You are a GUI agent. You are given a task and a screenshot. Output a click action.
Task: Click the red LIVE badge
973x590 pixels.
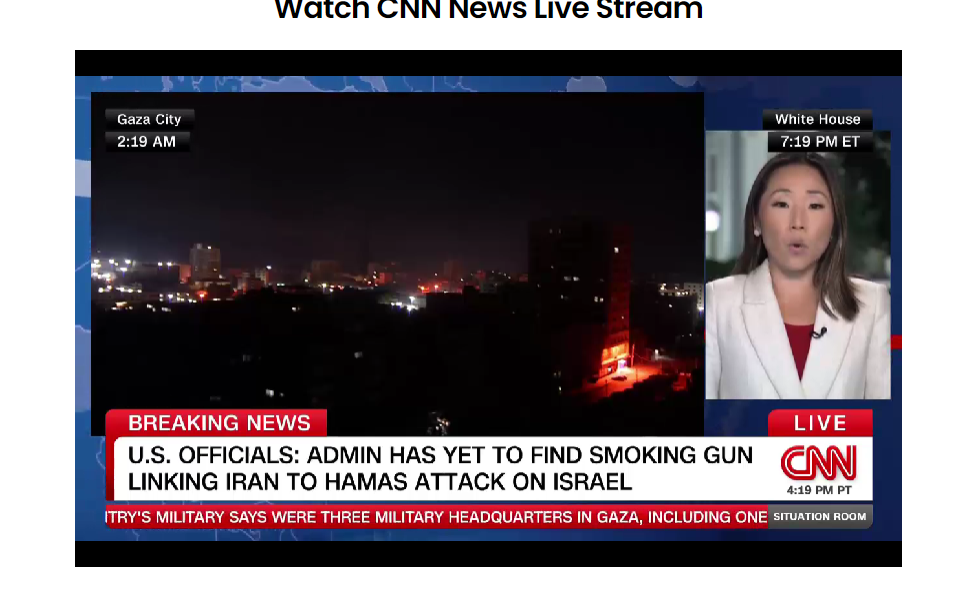(820, 423)
